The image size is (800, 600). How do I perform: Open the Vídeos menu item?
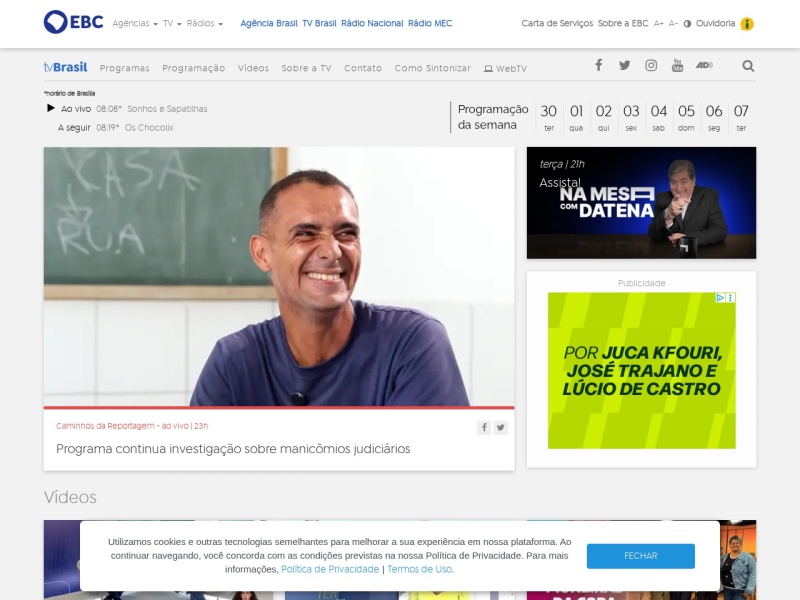click(253, 68)
